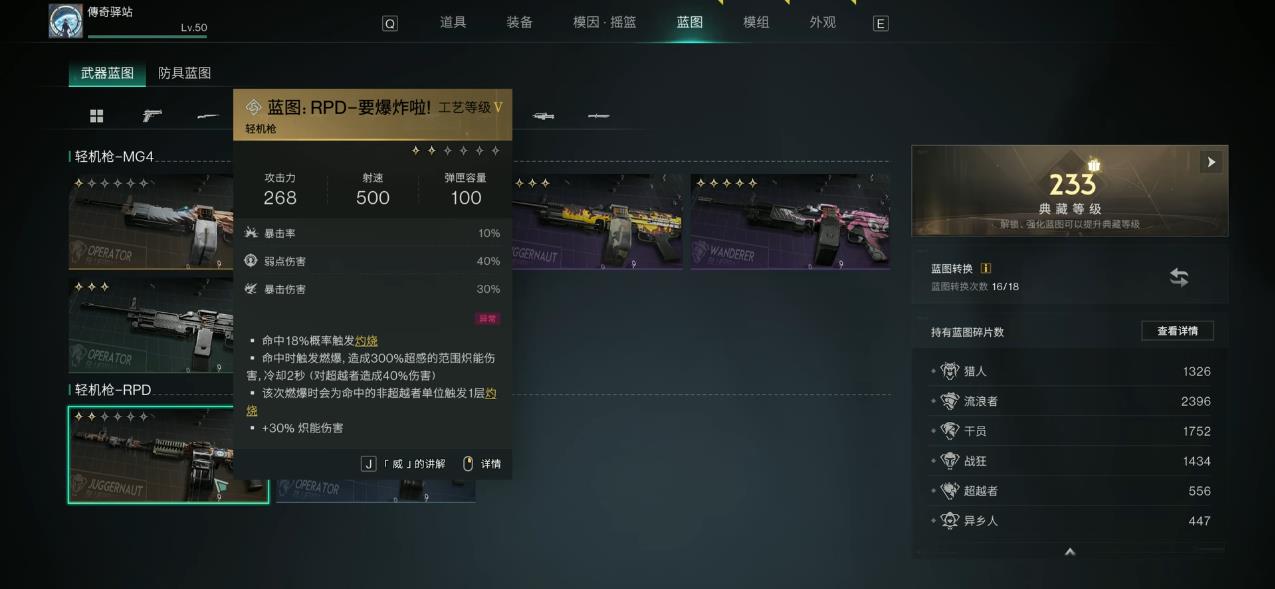Select the pink Wanderer MG4 blueprint thumbnail
1275x589 pixels.
coord(790,222)
